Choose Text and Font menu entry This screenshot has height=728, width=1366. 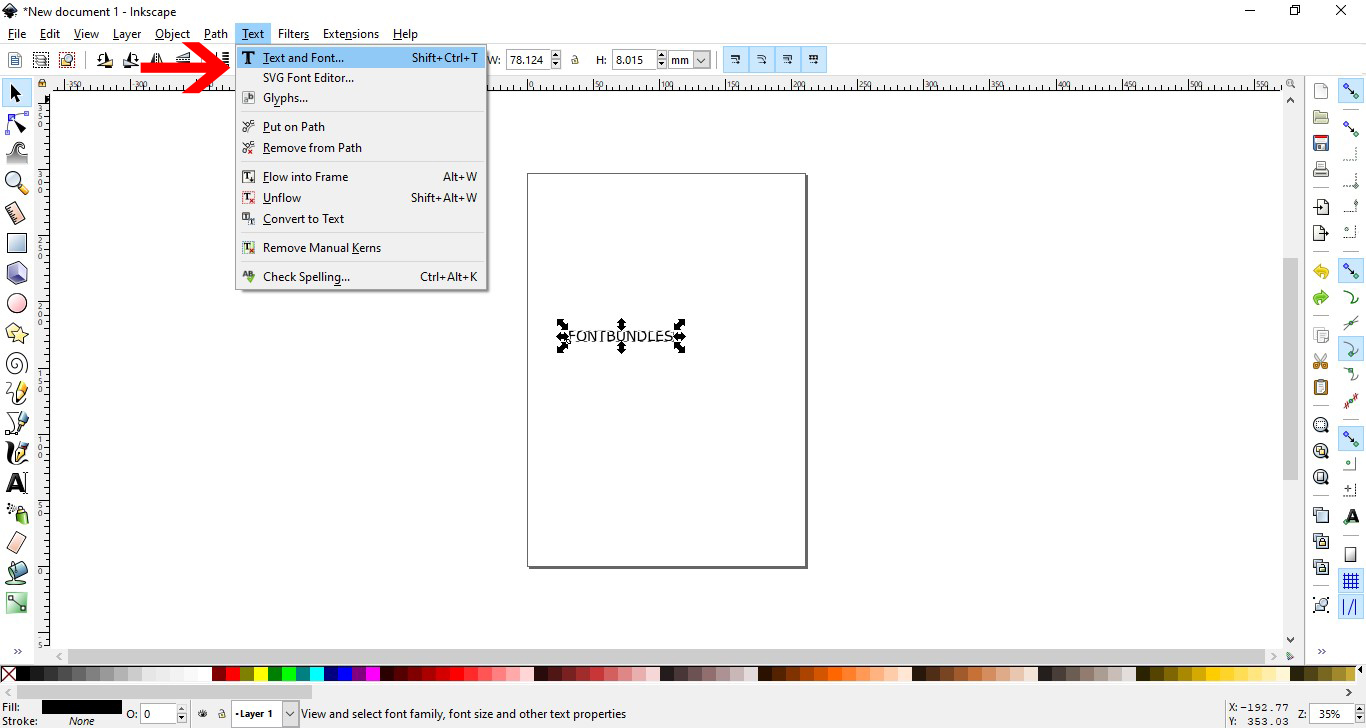pyautogui.click(x=361, y=58)
